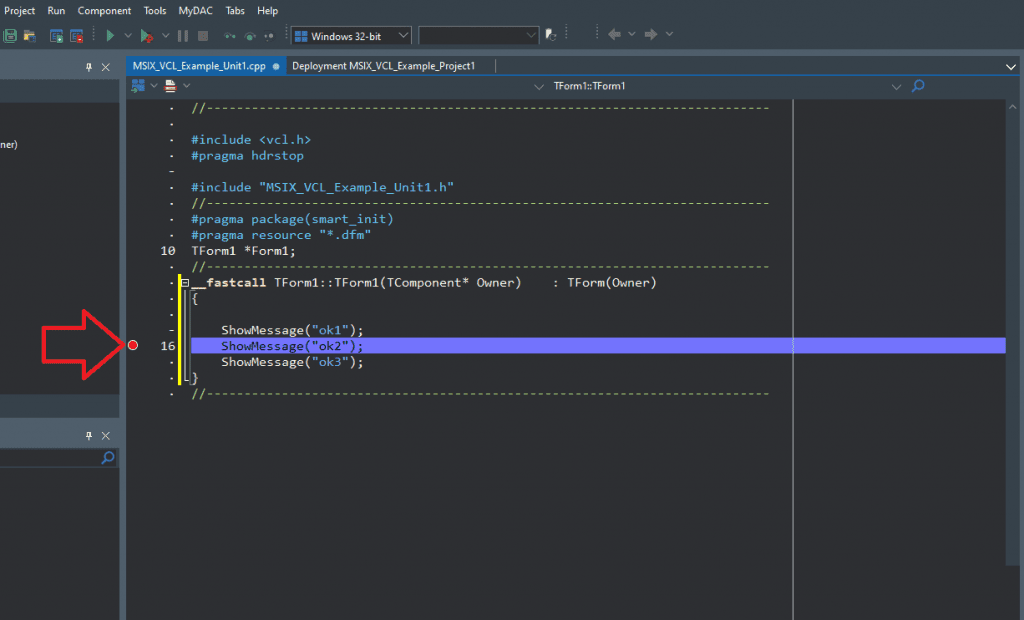Pin the lower left panel
Image resolution: width=1024 pixels, height=620 pixels.
tap(89, 436)
